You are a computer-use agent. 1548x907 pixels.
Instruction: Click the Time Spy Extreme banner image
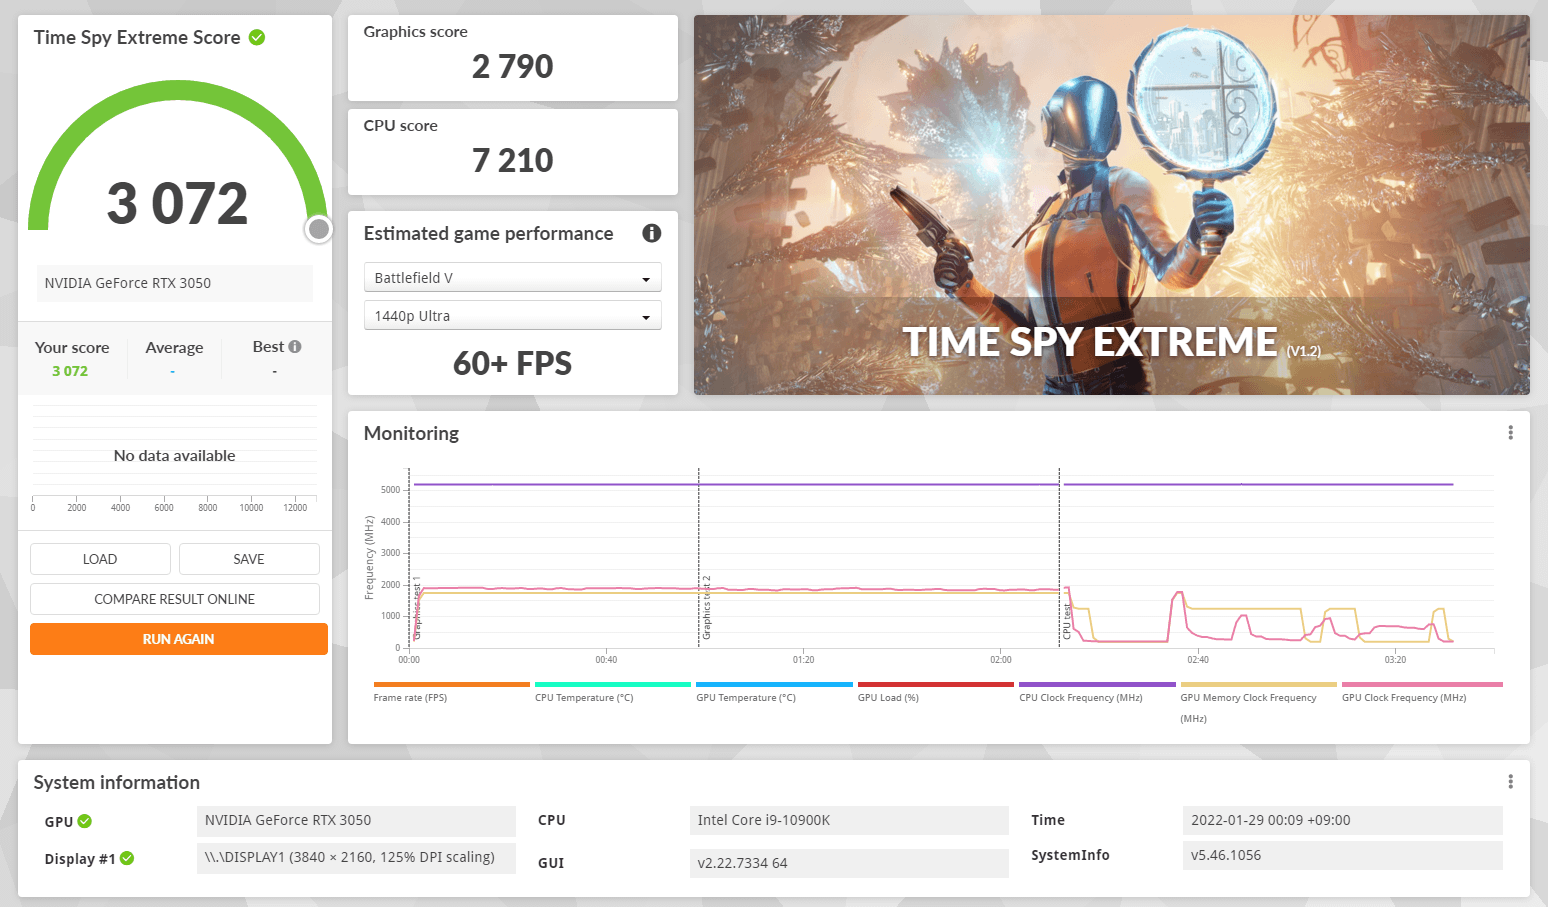point(1112,205)
